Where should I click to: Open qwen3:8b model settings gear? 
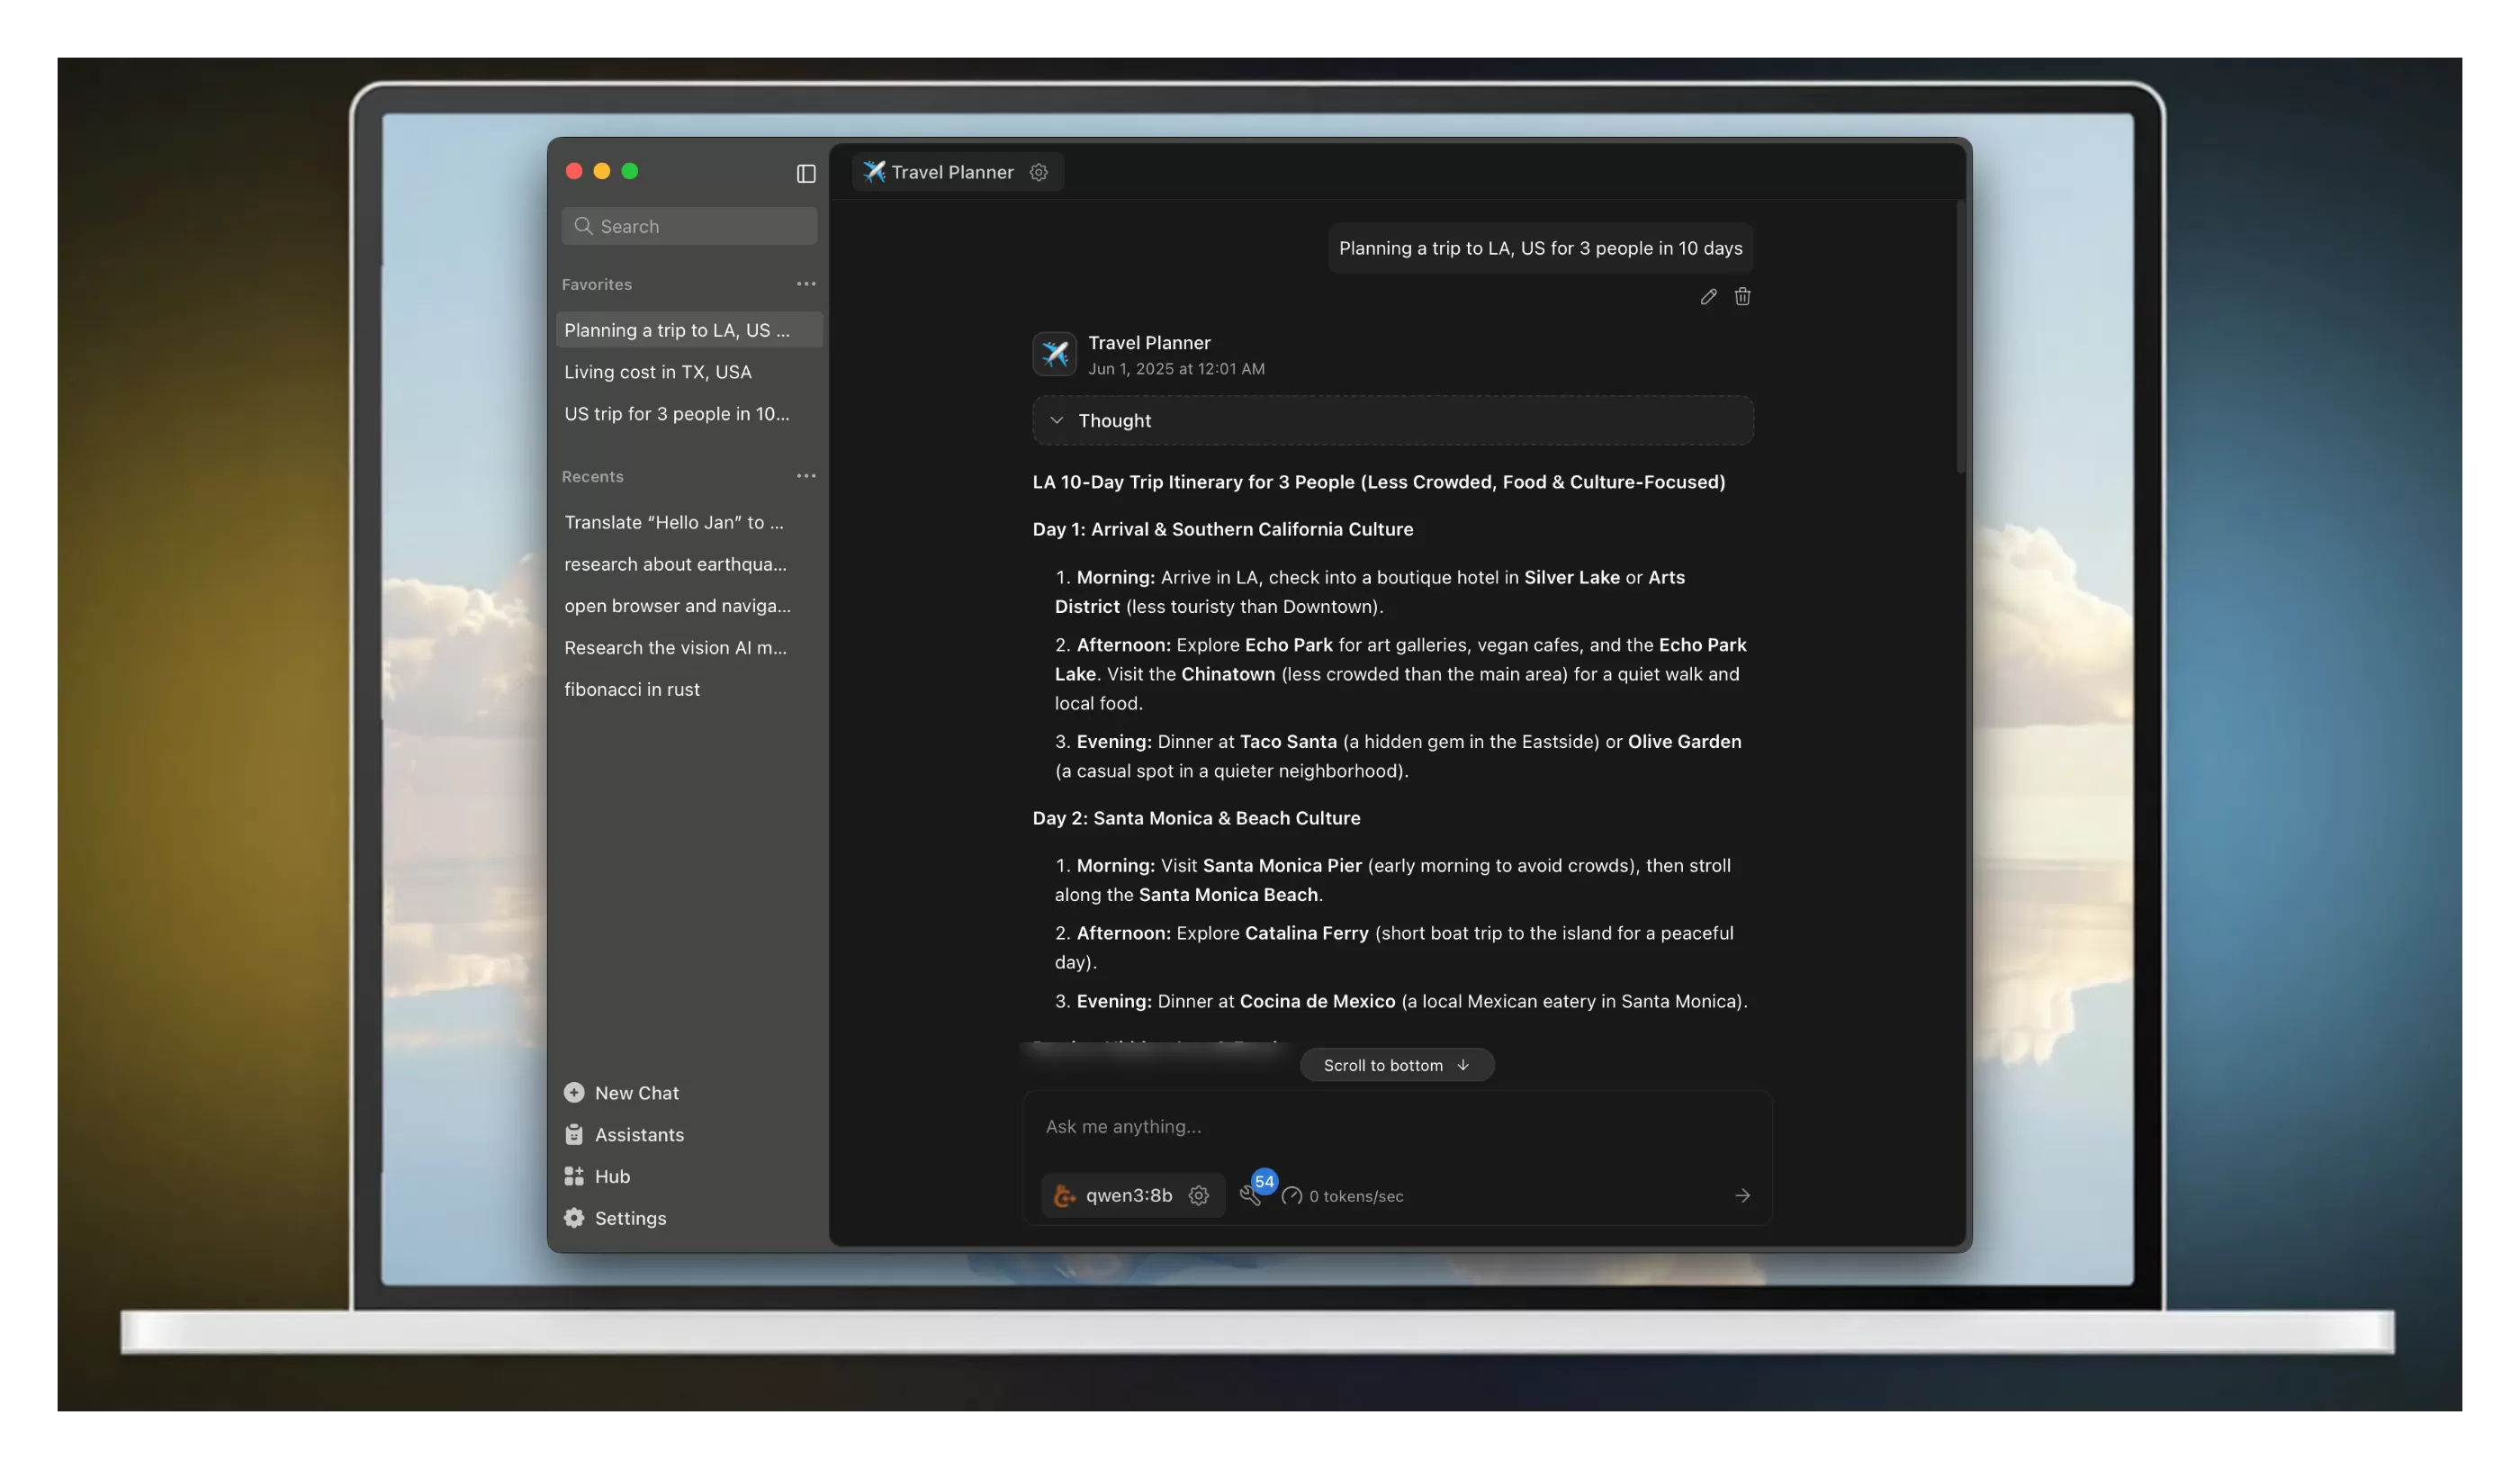tap(1198, 1195)
